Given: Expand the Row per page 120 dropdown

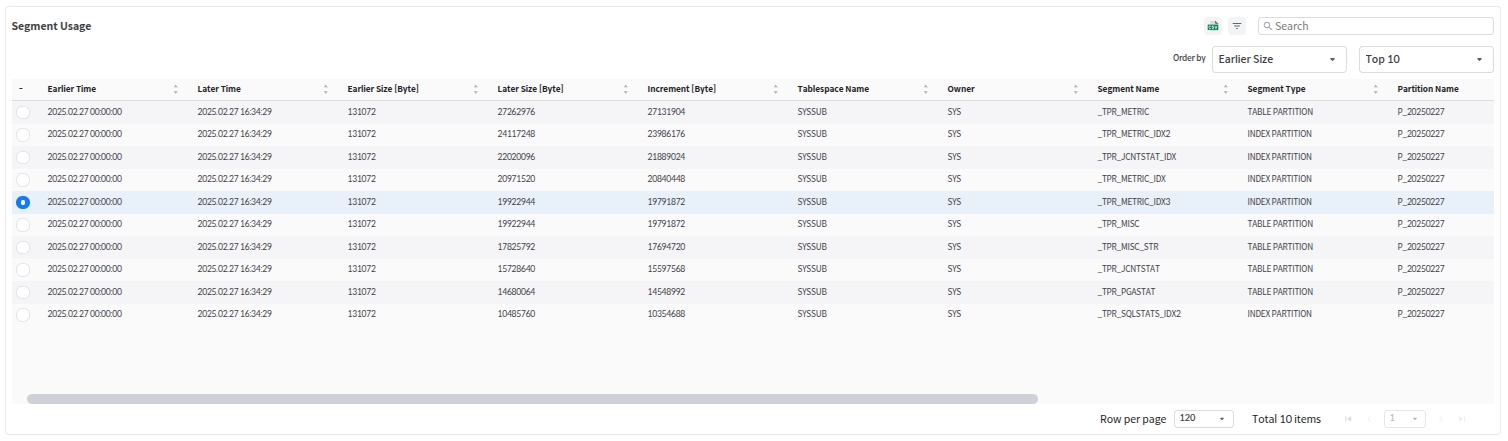Looking at the screenshot, I should (1204, 419).
